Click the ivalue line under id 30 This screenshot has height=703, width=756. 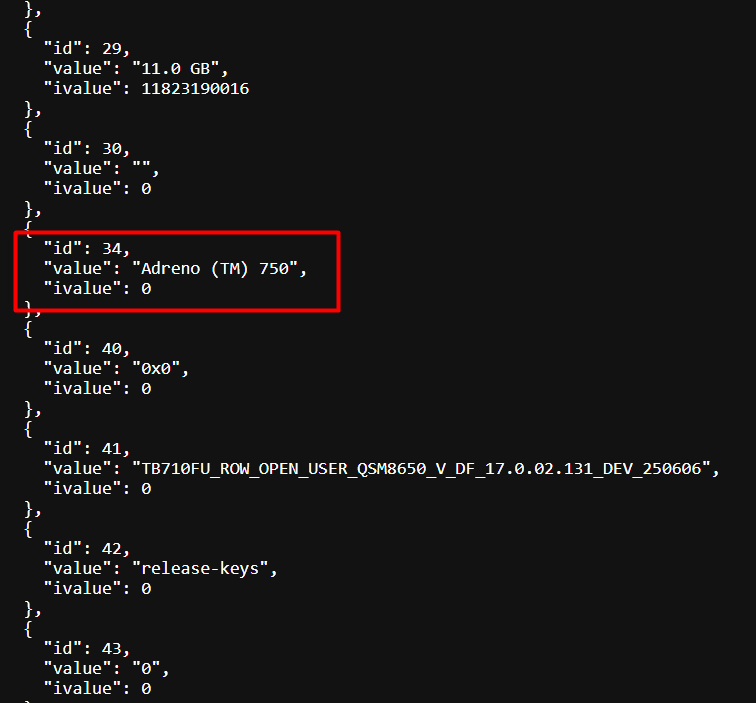pyautogui.click(x=96, y=188)
